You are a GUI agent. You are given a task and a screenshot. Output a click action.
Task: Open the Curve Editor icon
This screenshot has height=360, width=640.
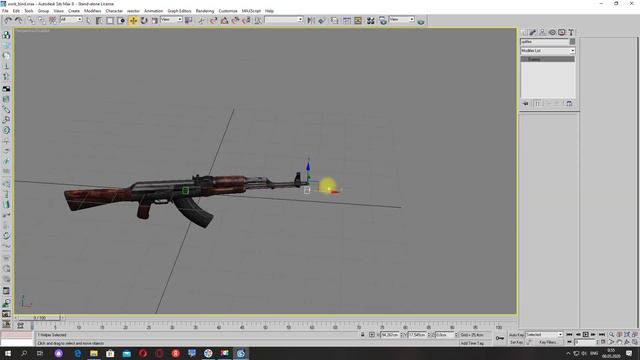coord(347,20)
